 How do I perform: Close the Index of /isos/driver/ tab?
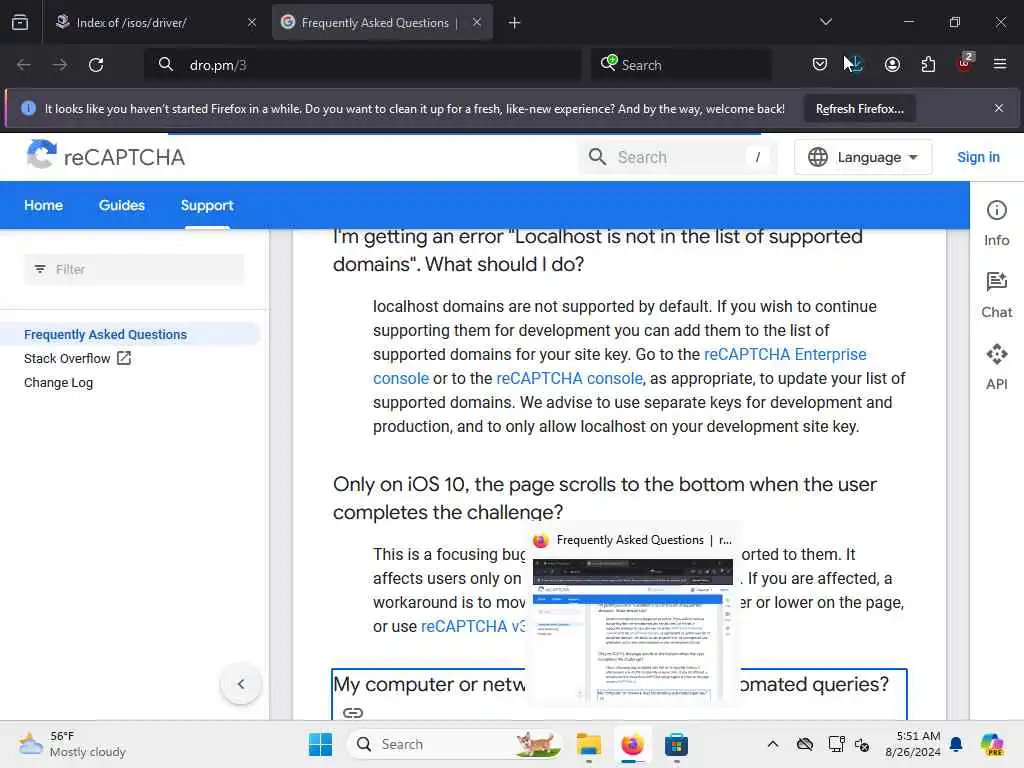tap(252, 22)
